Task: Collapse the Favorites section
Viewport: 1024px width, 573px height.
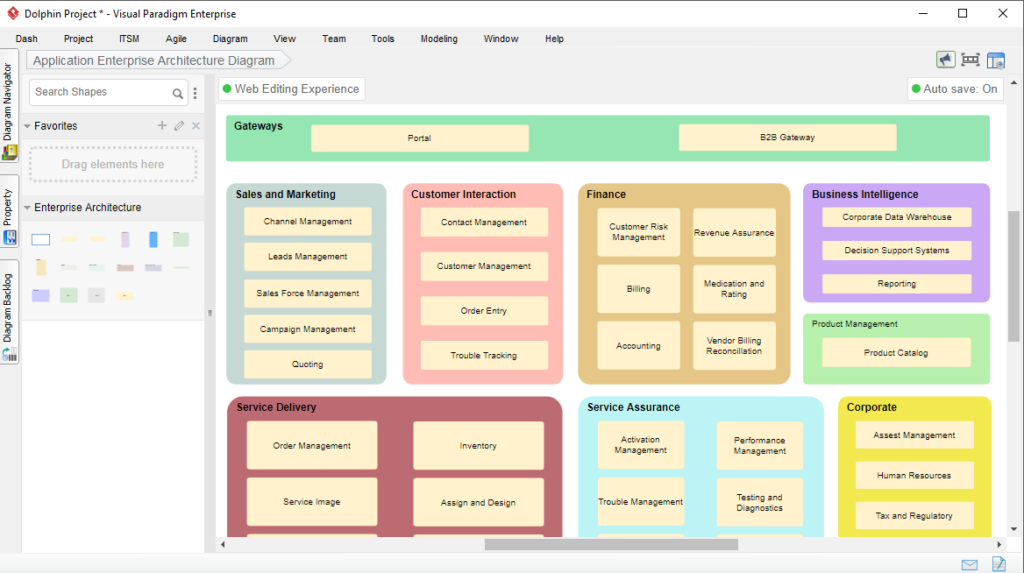Action: tap(27, 126)
